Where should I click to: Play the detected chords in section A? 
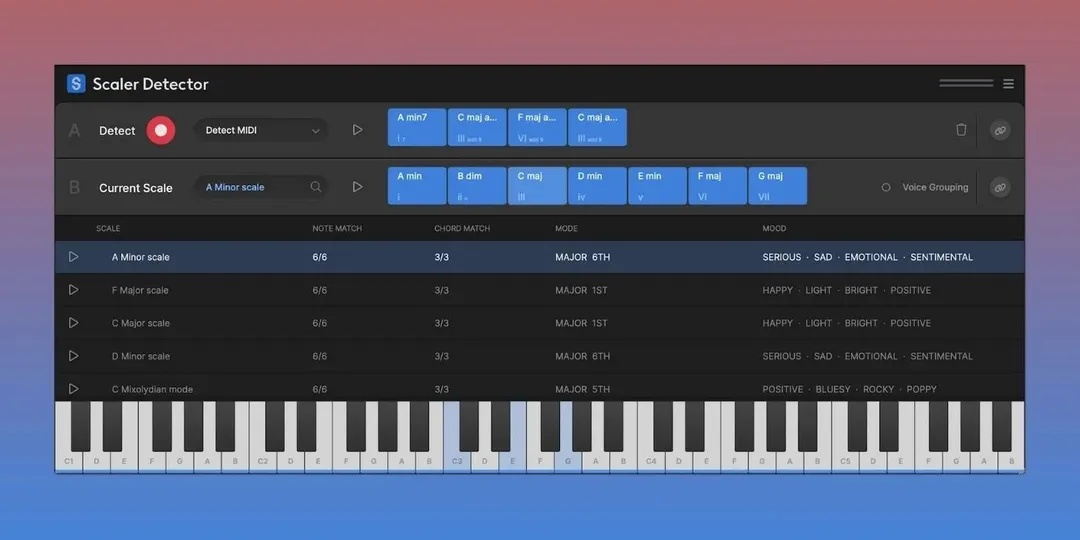click(357, 129)
